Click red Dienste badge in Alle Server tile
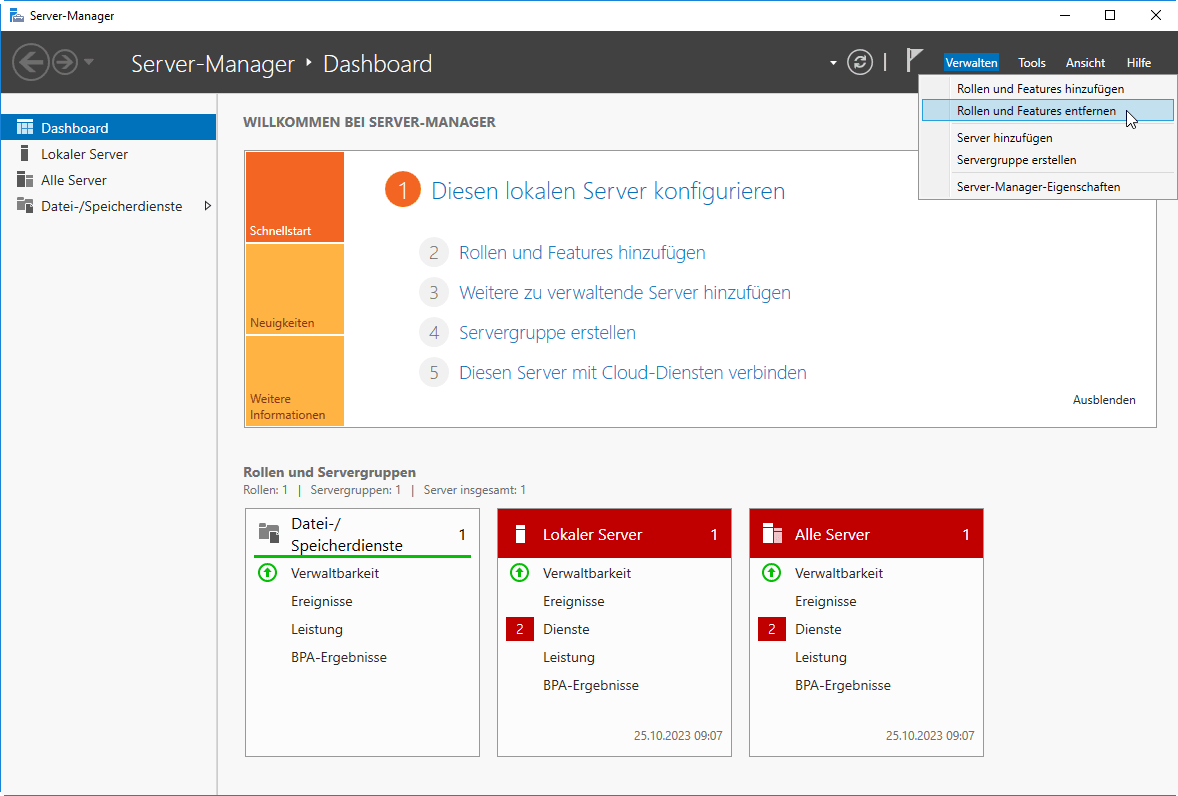This screenshot has height=796, width=1178. click(x=771, y=629)
